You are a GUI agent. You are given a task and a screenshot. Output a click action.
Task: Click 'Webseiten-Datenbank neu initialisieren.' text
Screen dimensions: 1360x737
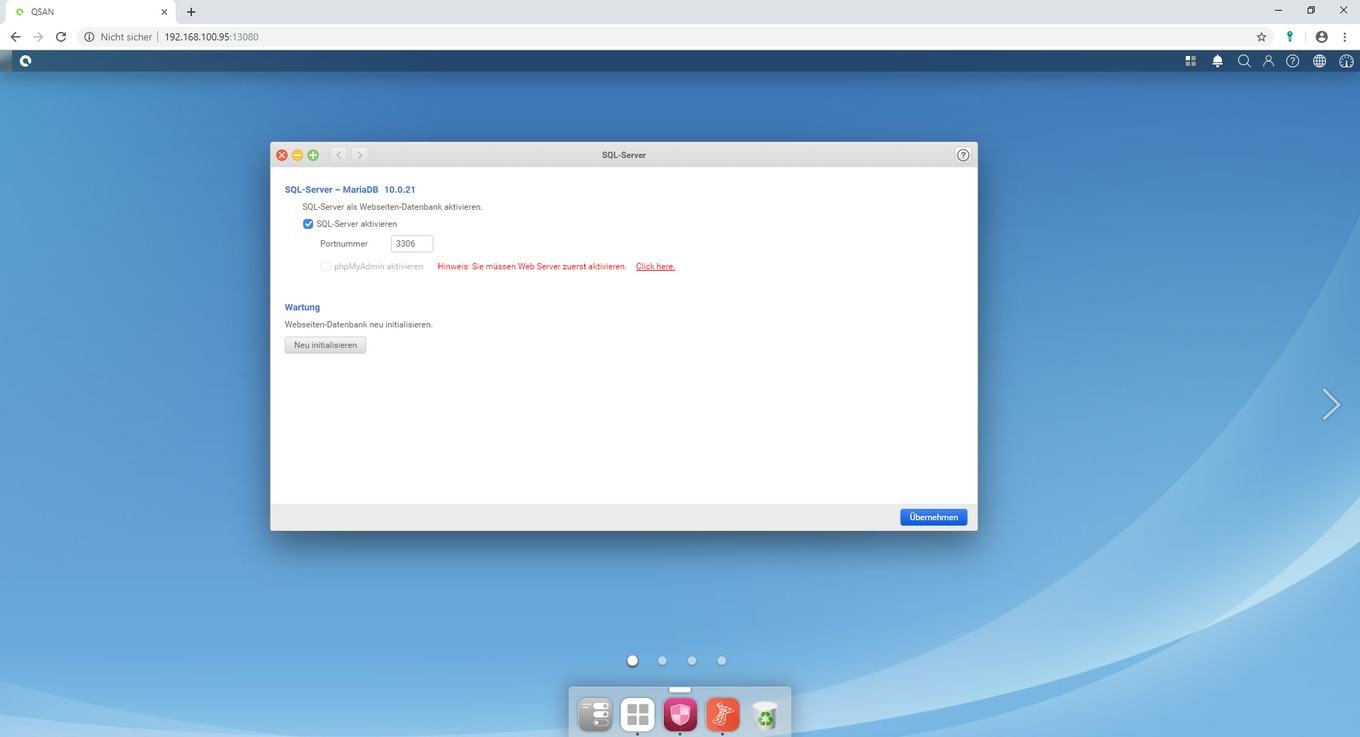tap(359, 325)
